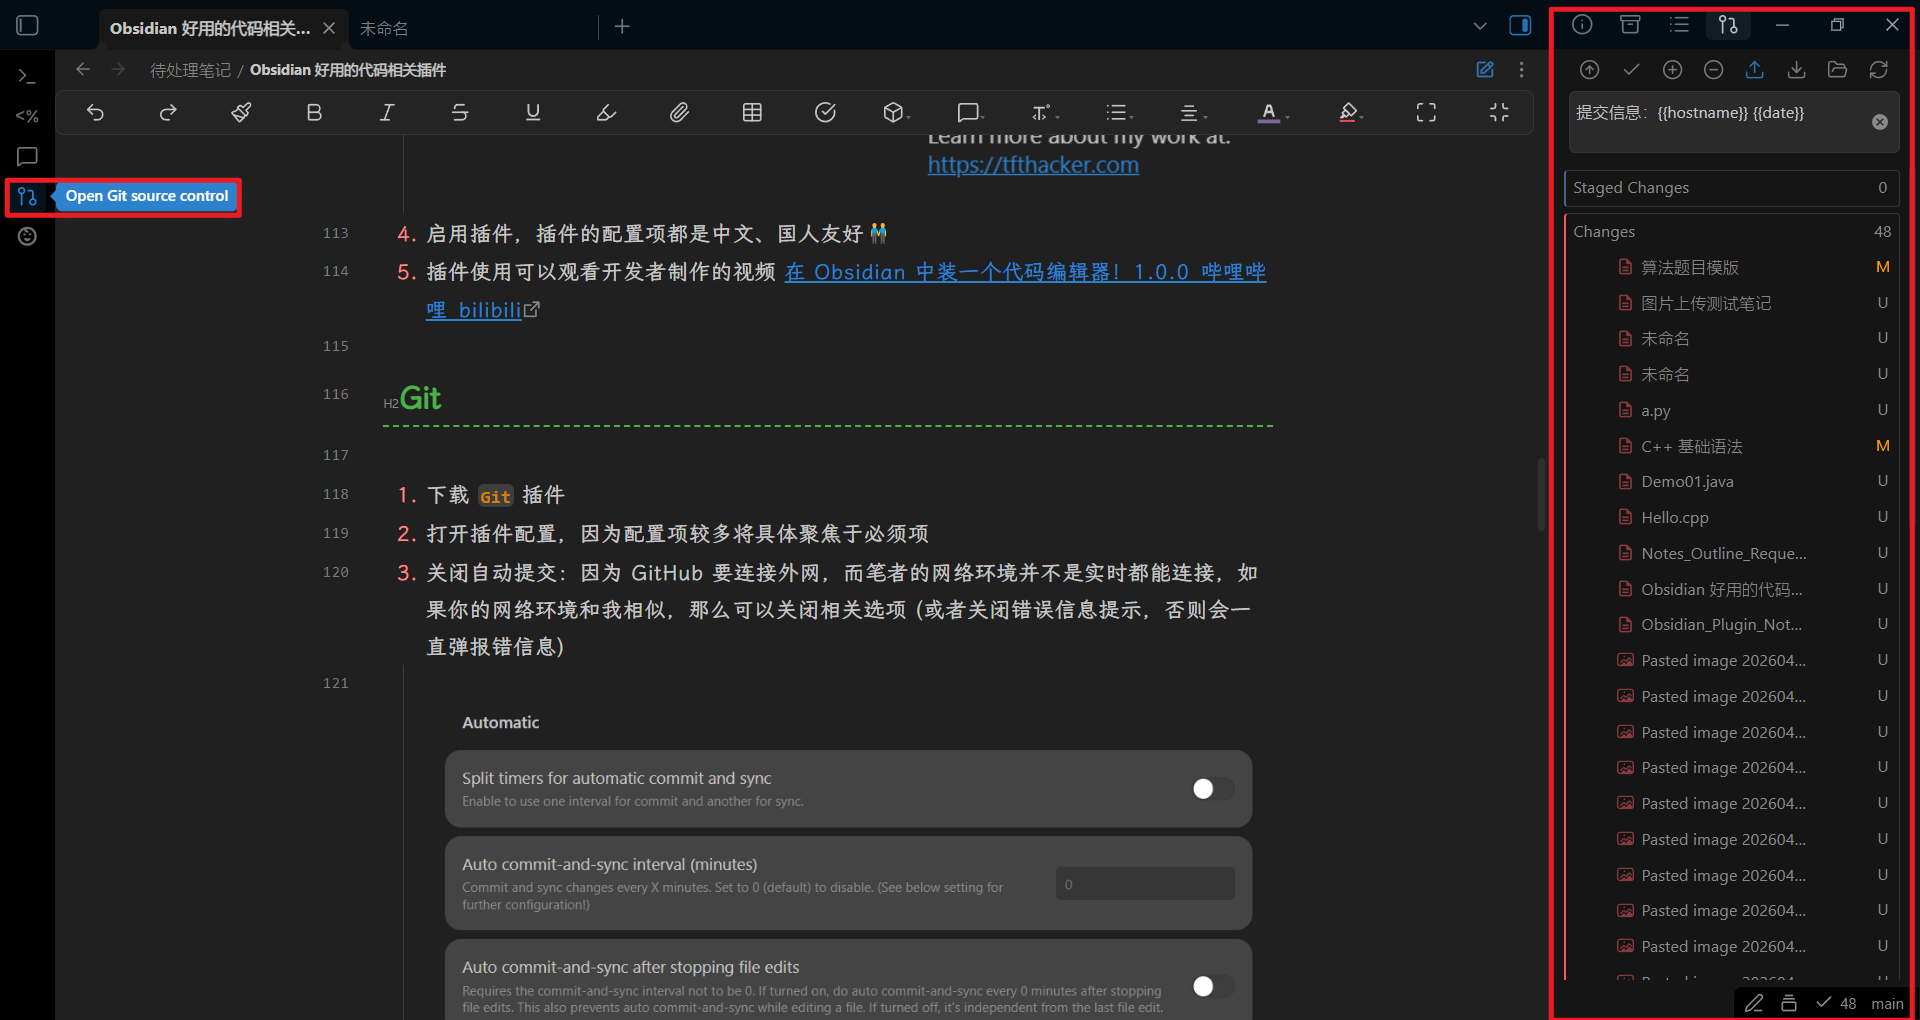Screen dimensions: 1920x1020
Task: Apply underline formatting
Action: click(x=533, y=113)
